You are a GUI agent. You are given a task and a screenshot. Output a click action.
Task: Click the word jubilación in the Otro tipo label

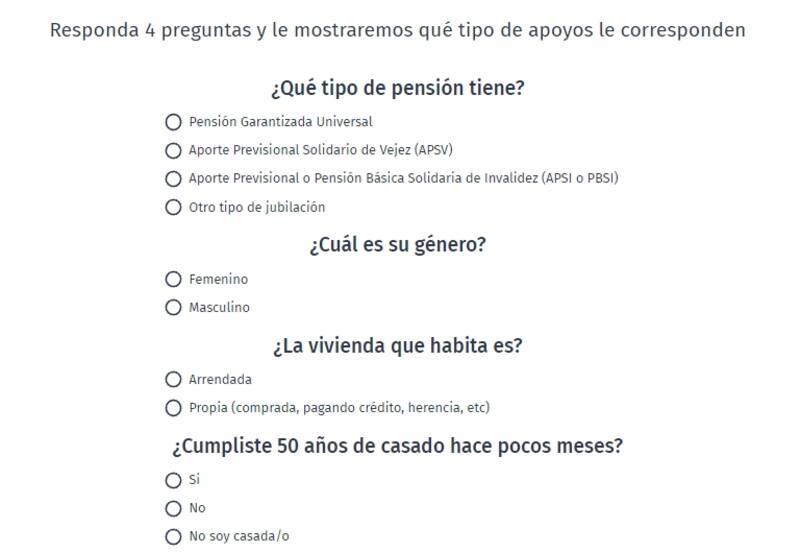[x=295, y=208]
